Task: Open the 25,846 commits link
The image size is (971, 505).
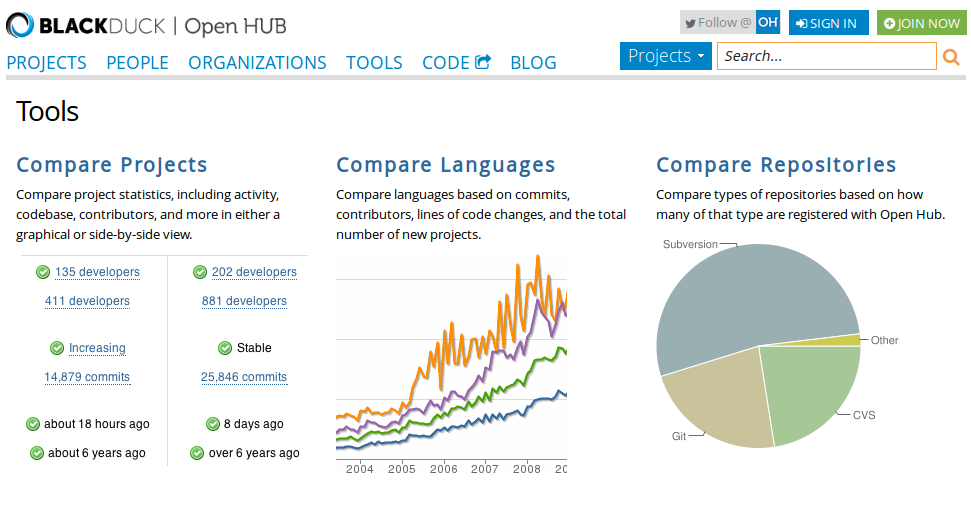Action: [x=244, y=377]
